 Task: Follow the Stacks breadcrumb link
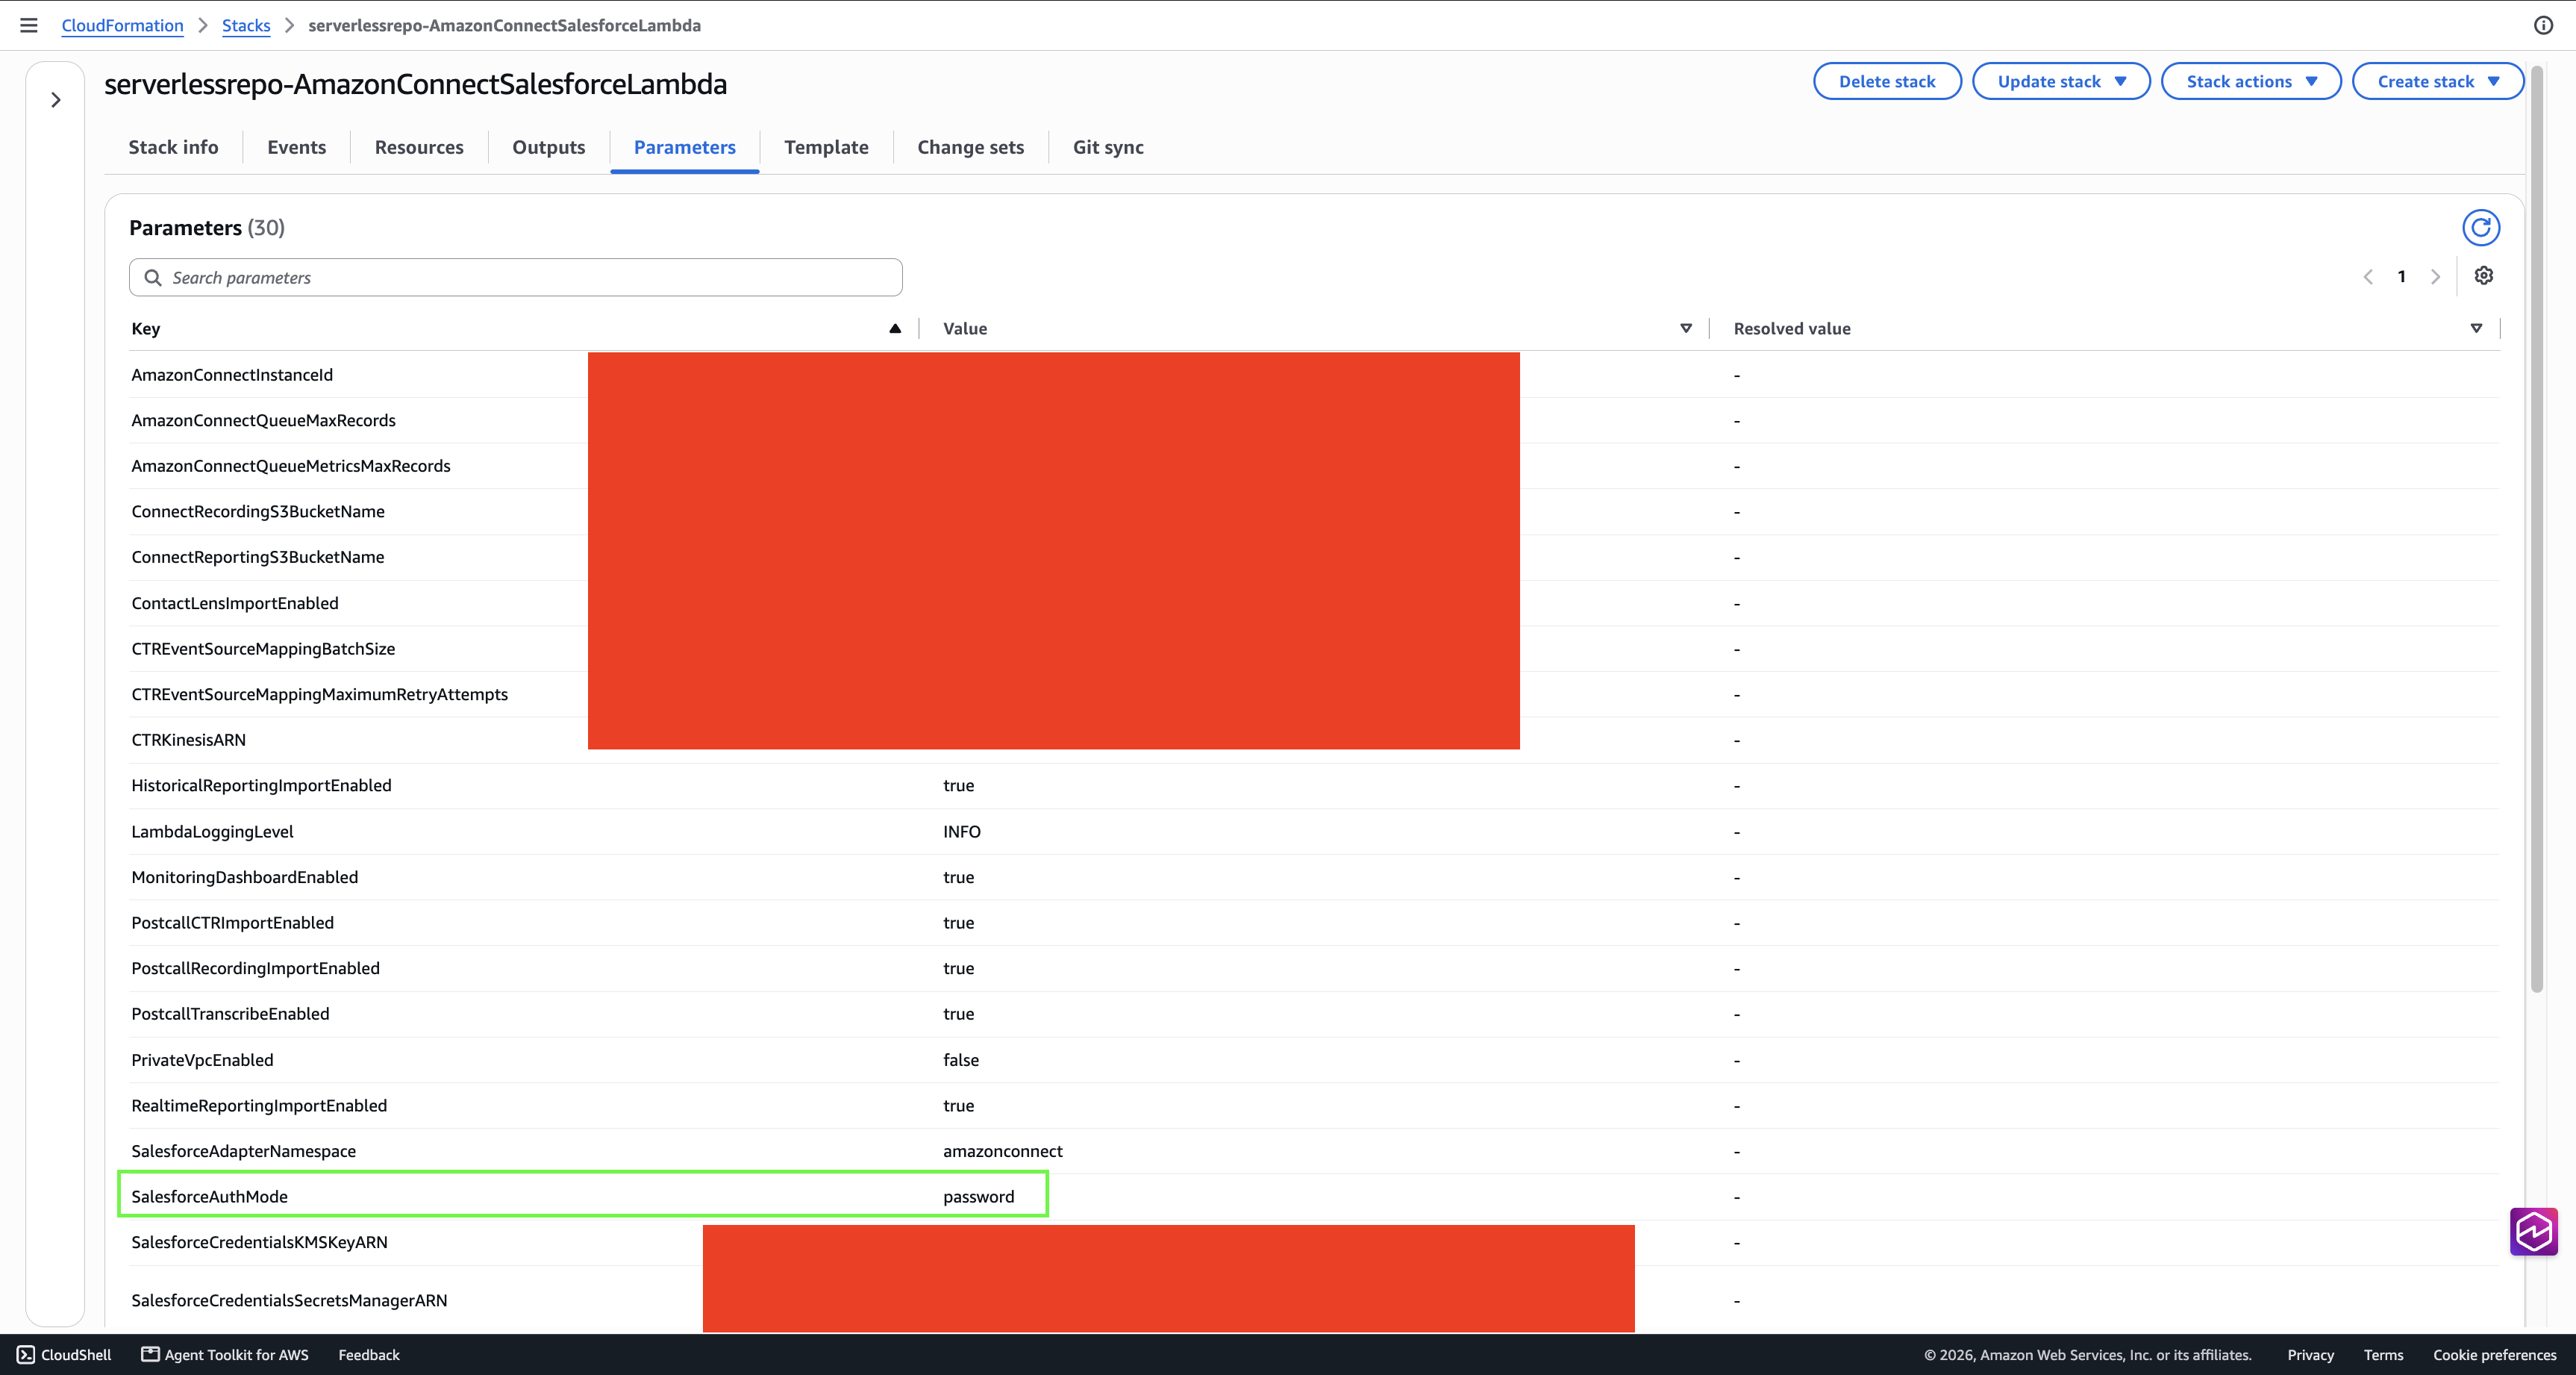coord(246,25)
